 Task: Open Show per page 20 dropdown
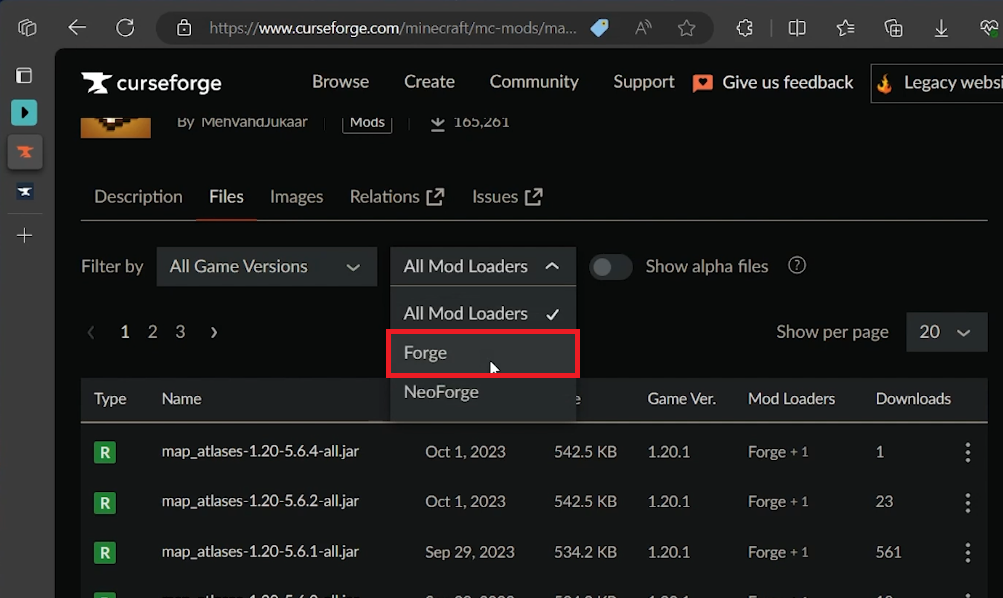click(x=947, y=332)
